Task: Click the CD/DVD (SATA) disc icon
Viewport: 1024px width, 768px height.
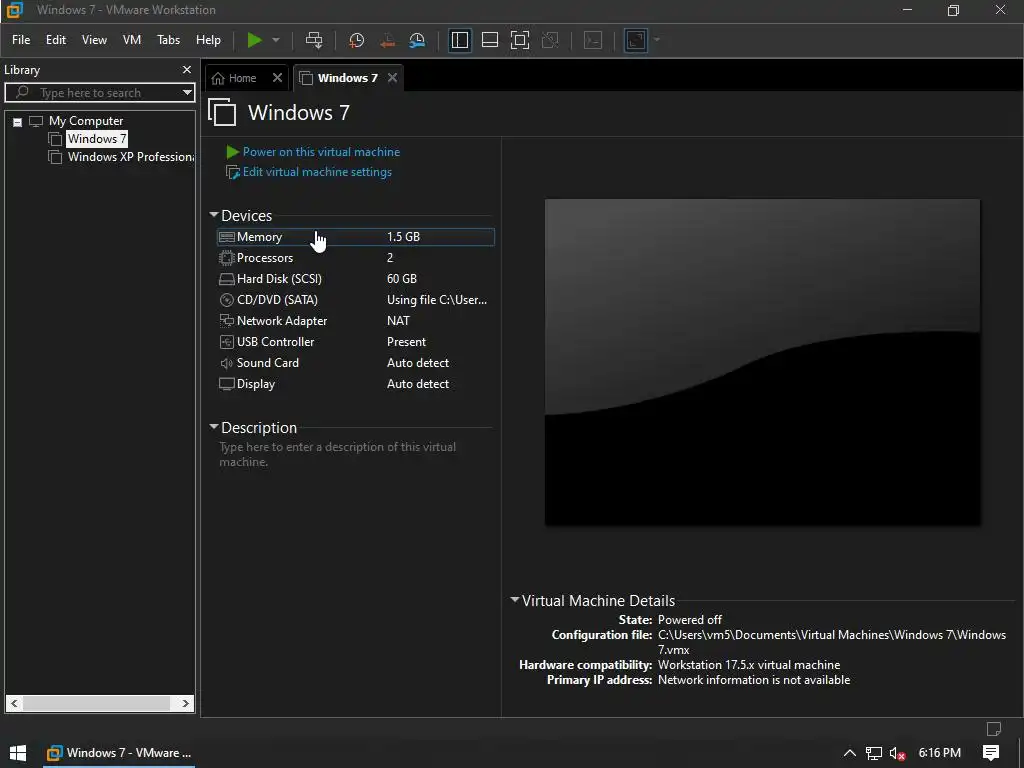Action: (x=227, y=300)
